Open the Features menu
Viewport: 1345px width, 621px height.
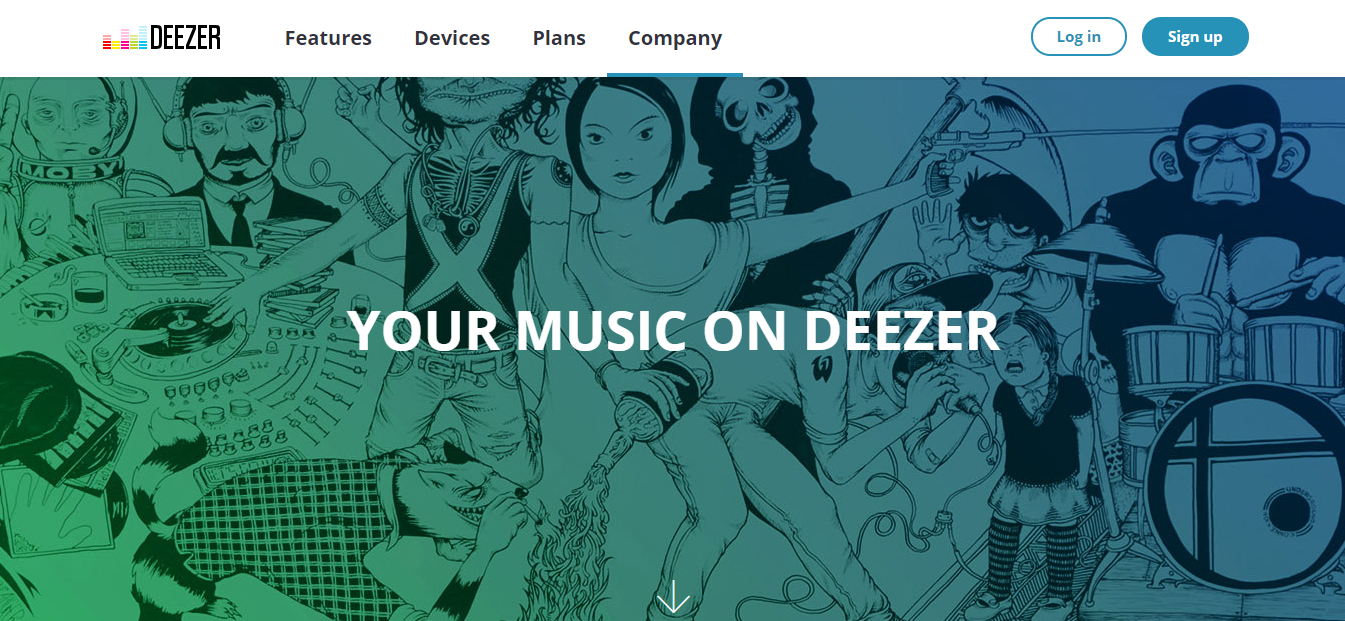click(x=328, y=38)
